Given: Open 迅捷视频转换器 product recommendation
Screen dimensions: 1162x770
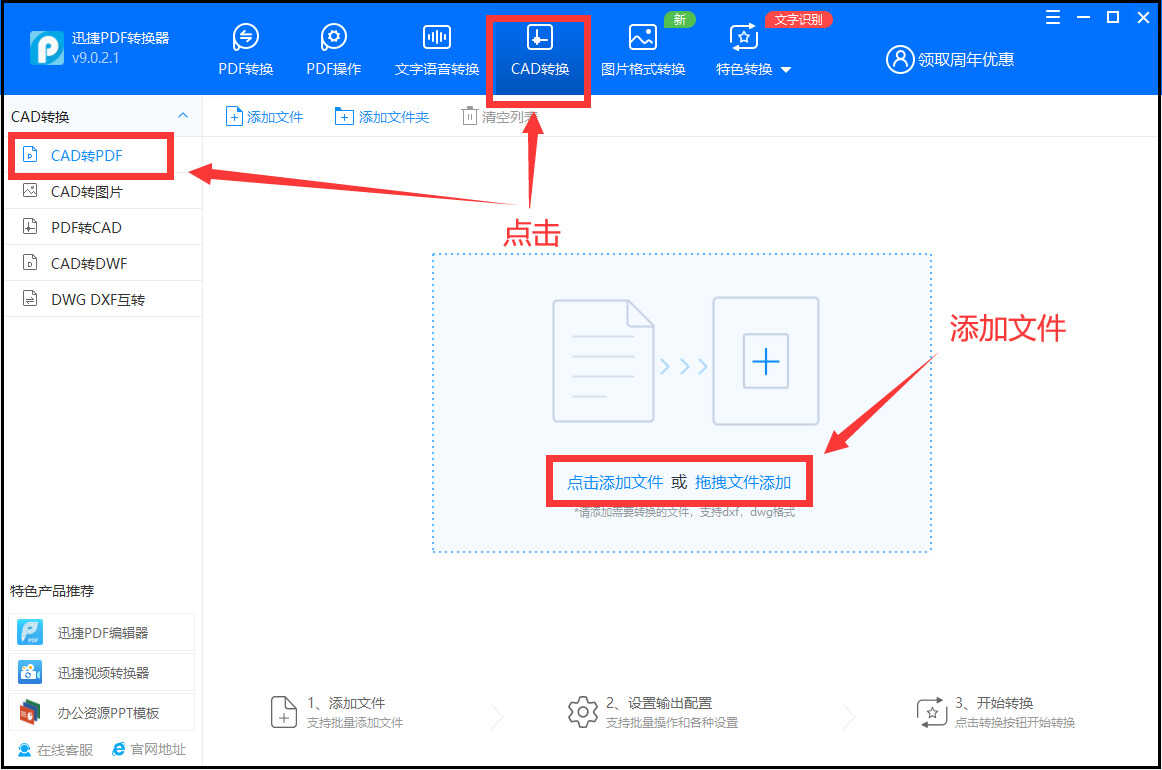Looking at the screenshot, I should point(102,672).
